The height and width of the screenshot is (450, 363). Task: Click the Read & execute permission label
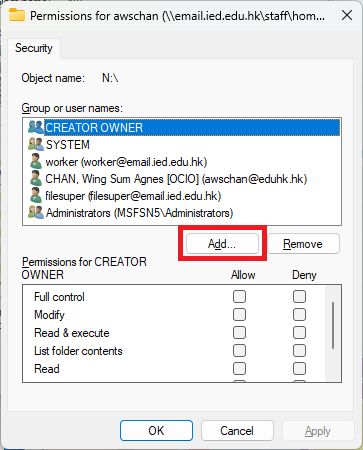coord(72,333)
